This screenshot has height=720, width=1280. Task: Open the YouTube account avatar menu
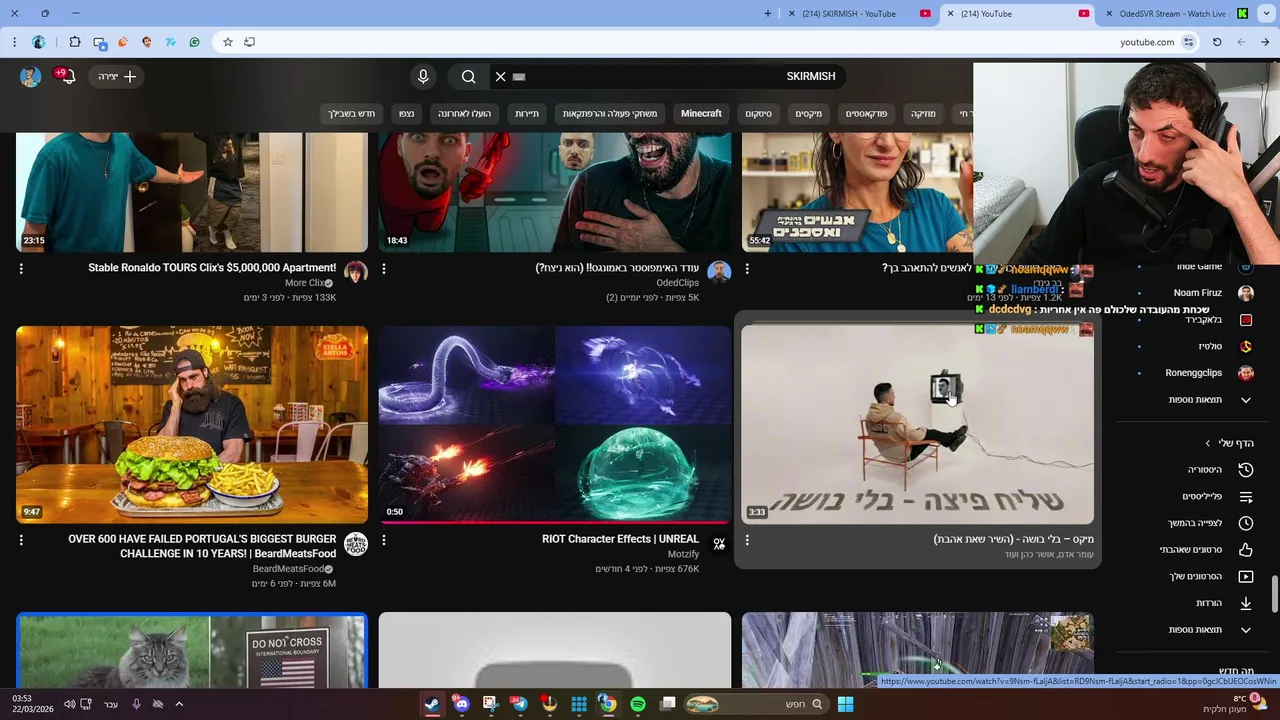[x=31, y=76]
